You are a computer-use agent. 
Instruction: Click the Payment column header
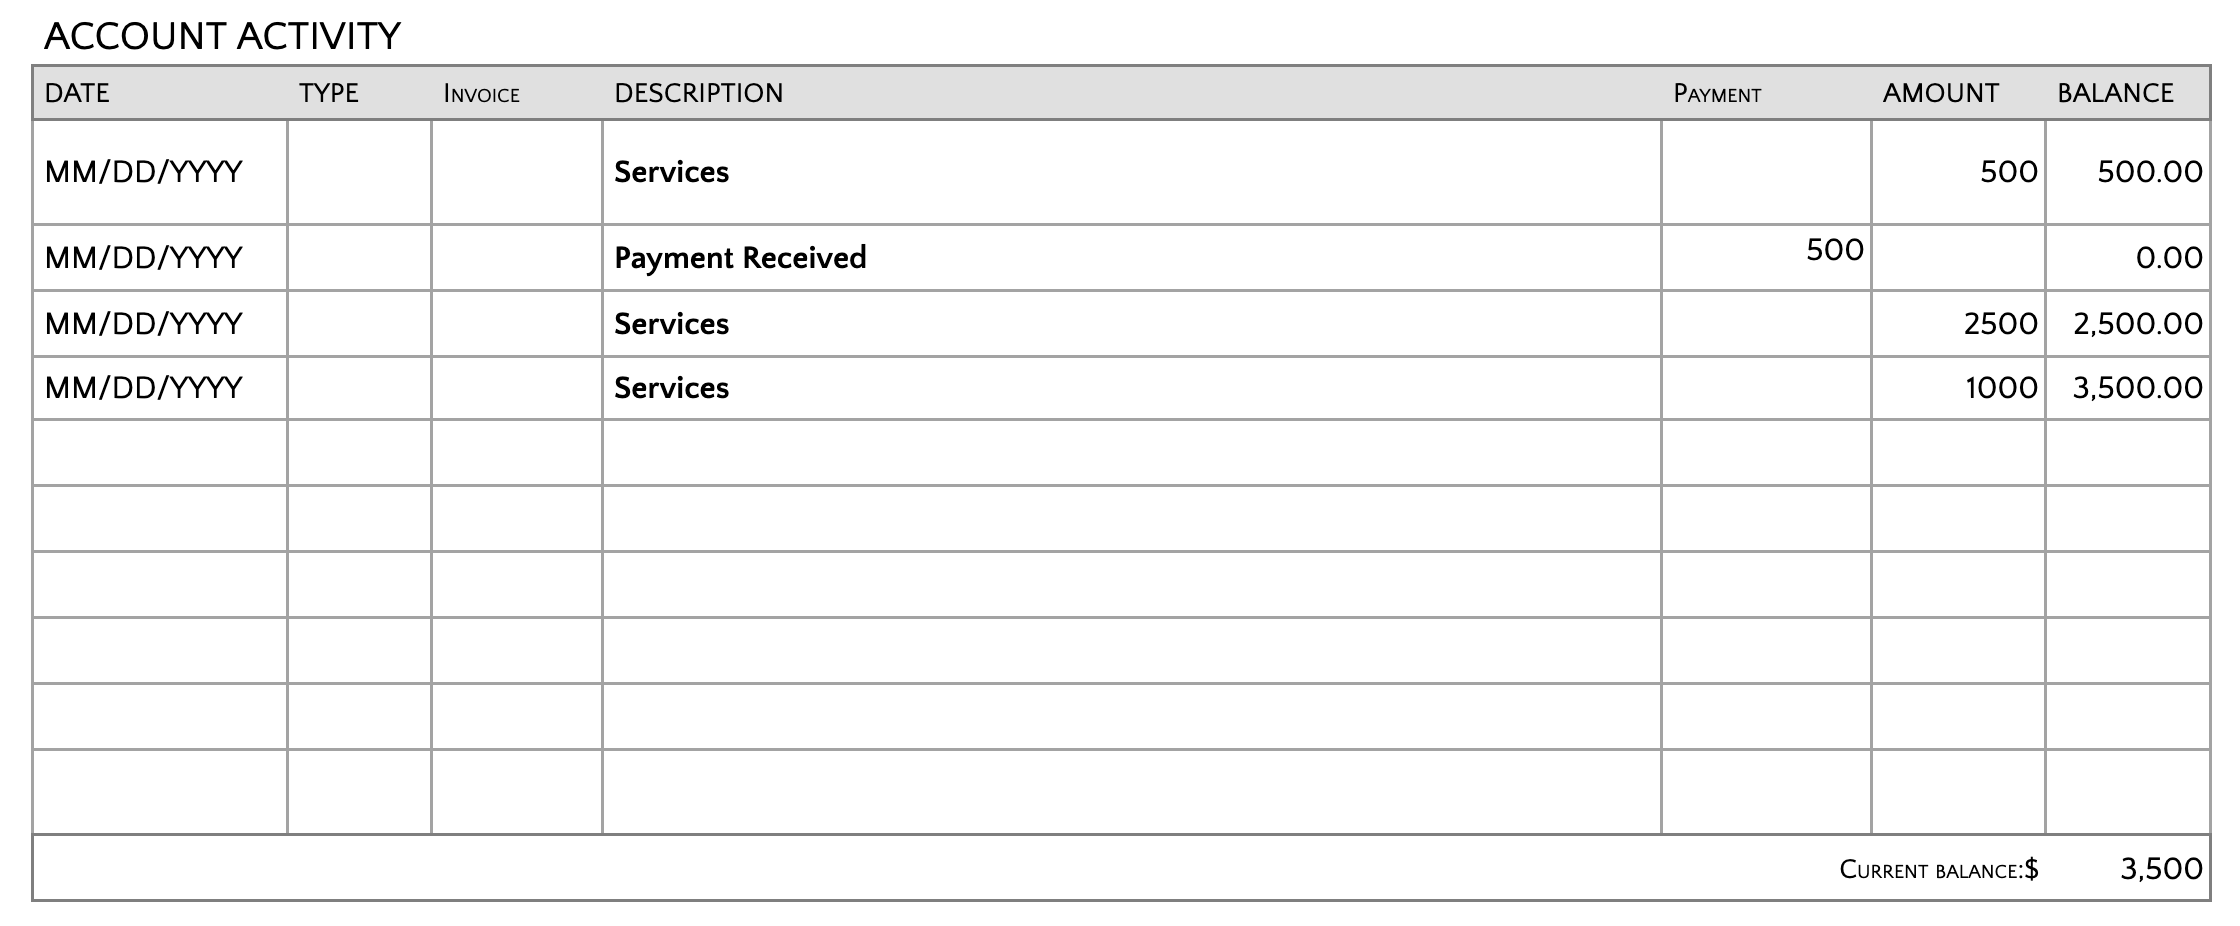[1717, 94]
